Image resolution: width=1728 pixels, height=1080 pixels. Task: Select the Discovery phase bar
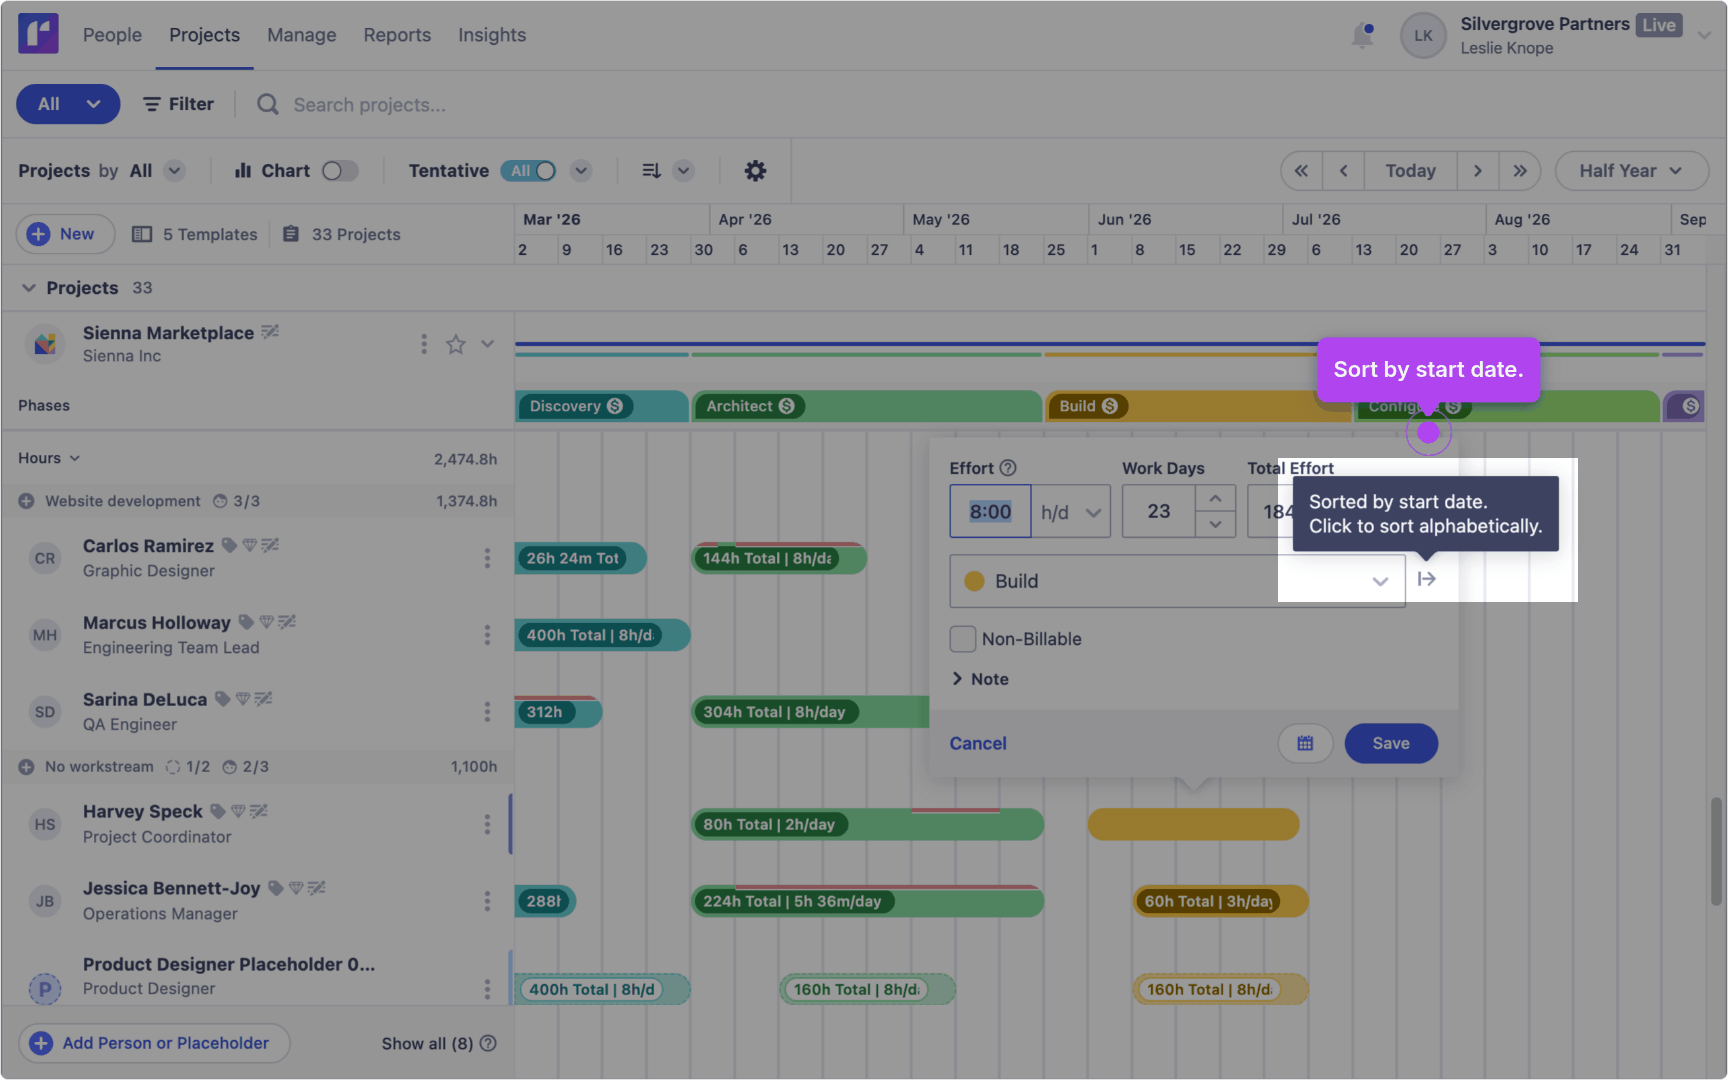(602, 406)
